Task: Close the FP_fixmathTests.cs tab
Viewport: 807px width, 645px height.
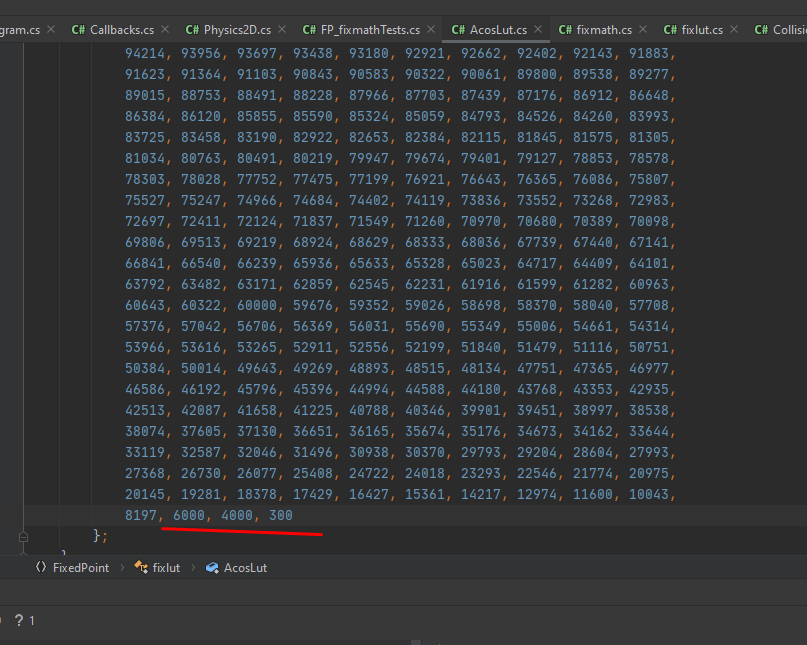Action: pos(431,29)
